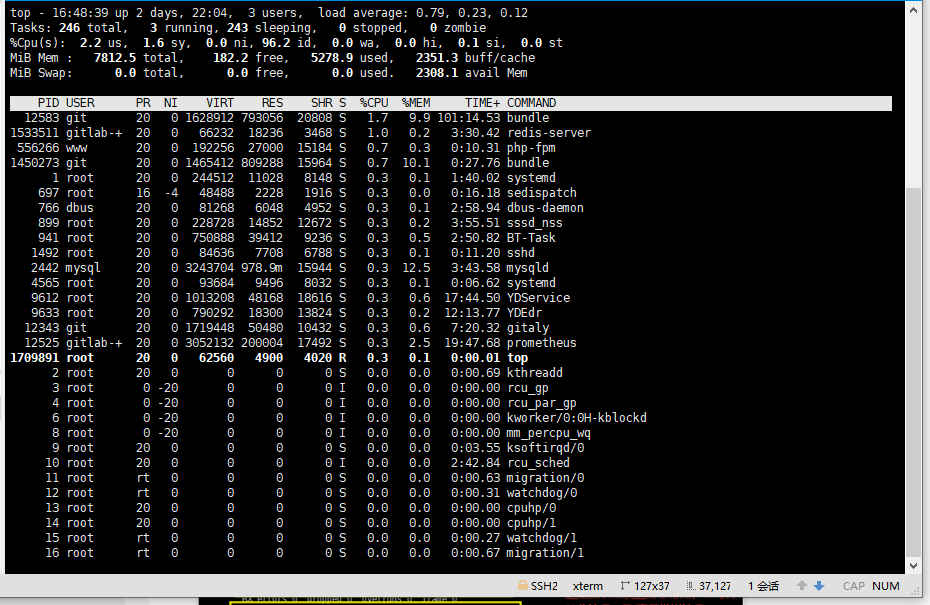
Task: Click the 7812.5 total memory value
Action: coord(114,58)
